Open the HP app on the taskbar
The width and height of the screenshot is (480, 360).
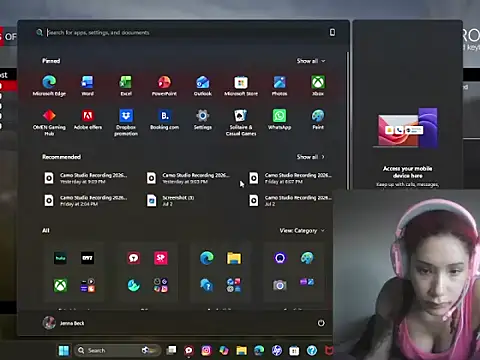pyautogui.click(x=277, y=350)
